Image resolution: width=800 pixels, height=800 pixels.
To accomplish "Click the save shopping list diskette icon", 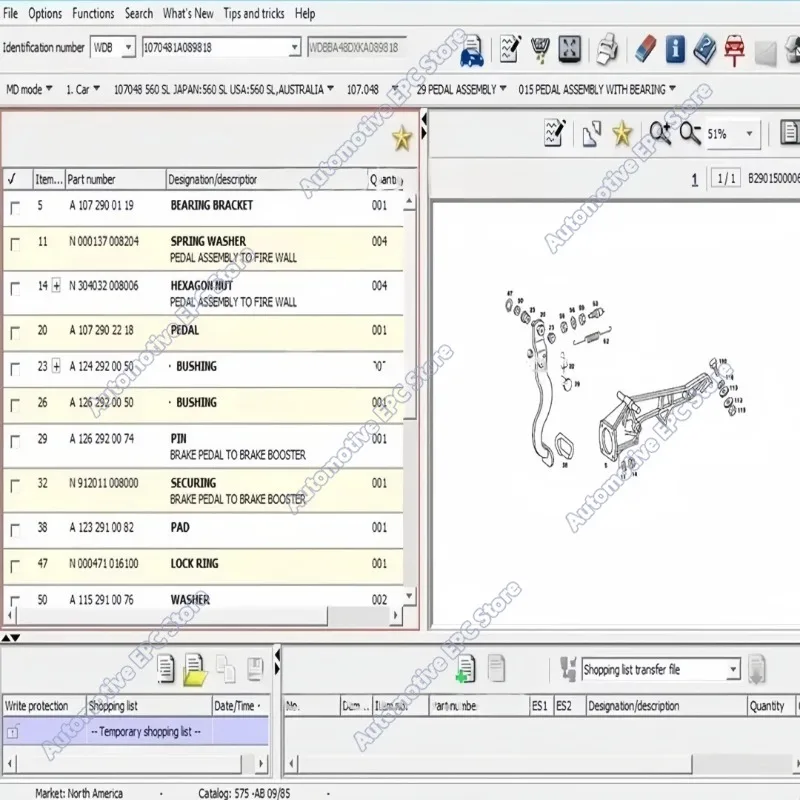I will point(255,669).
